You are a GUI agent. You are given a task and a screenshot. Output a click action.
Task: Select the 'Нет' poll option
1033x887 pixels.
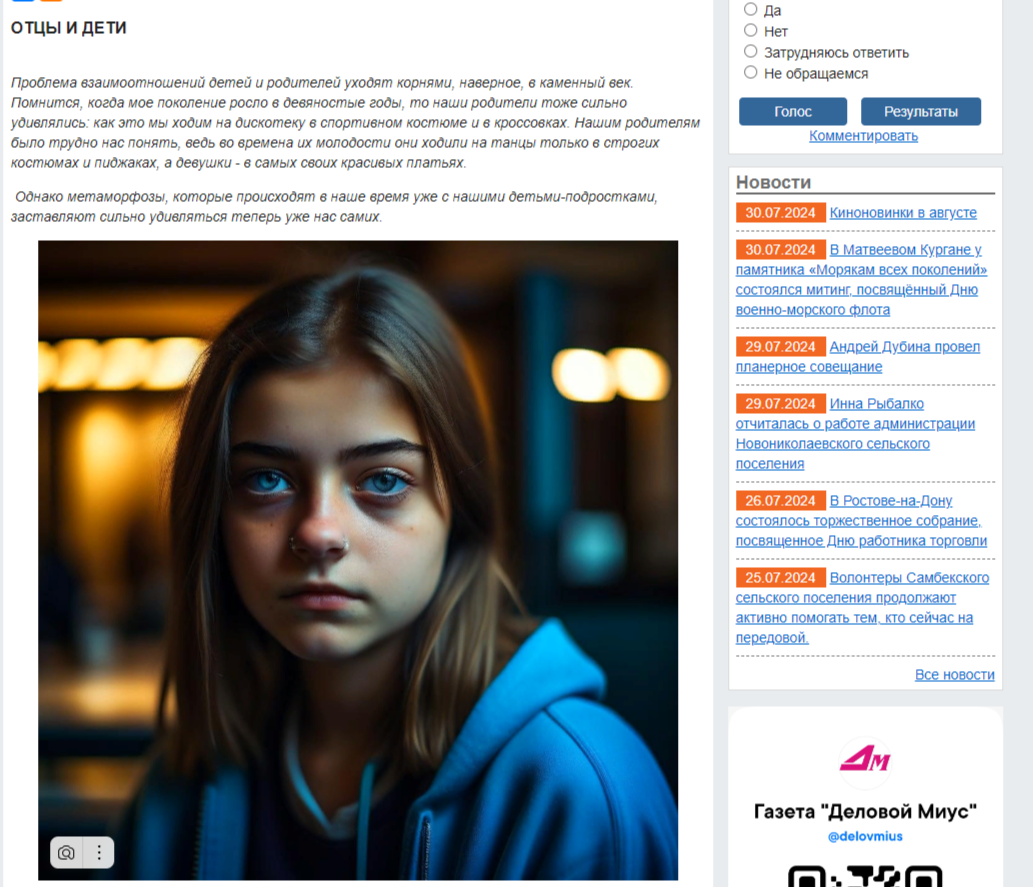(750, 30)
